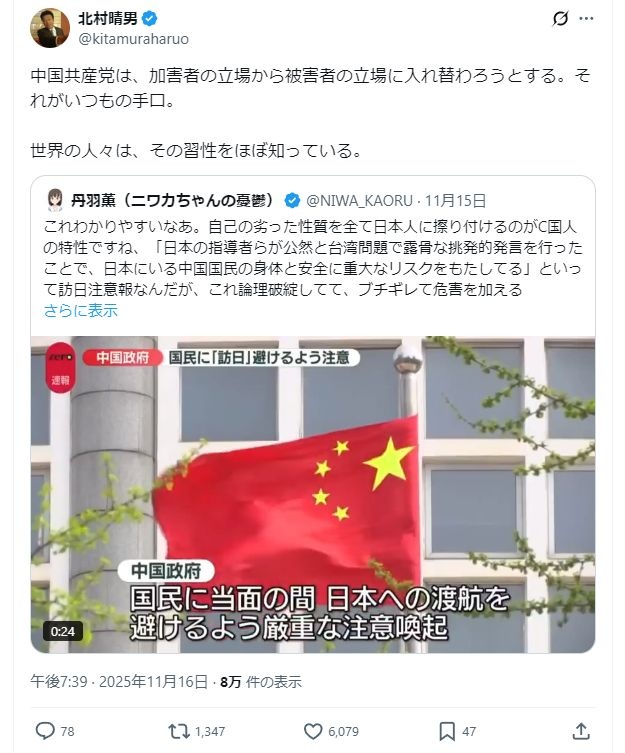Share the post using upload icon
Viewport: 625px width, 753px height.
(x=581, y=730)
